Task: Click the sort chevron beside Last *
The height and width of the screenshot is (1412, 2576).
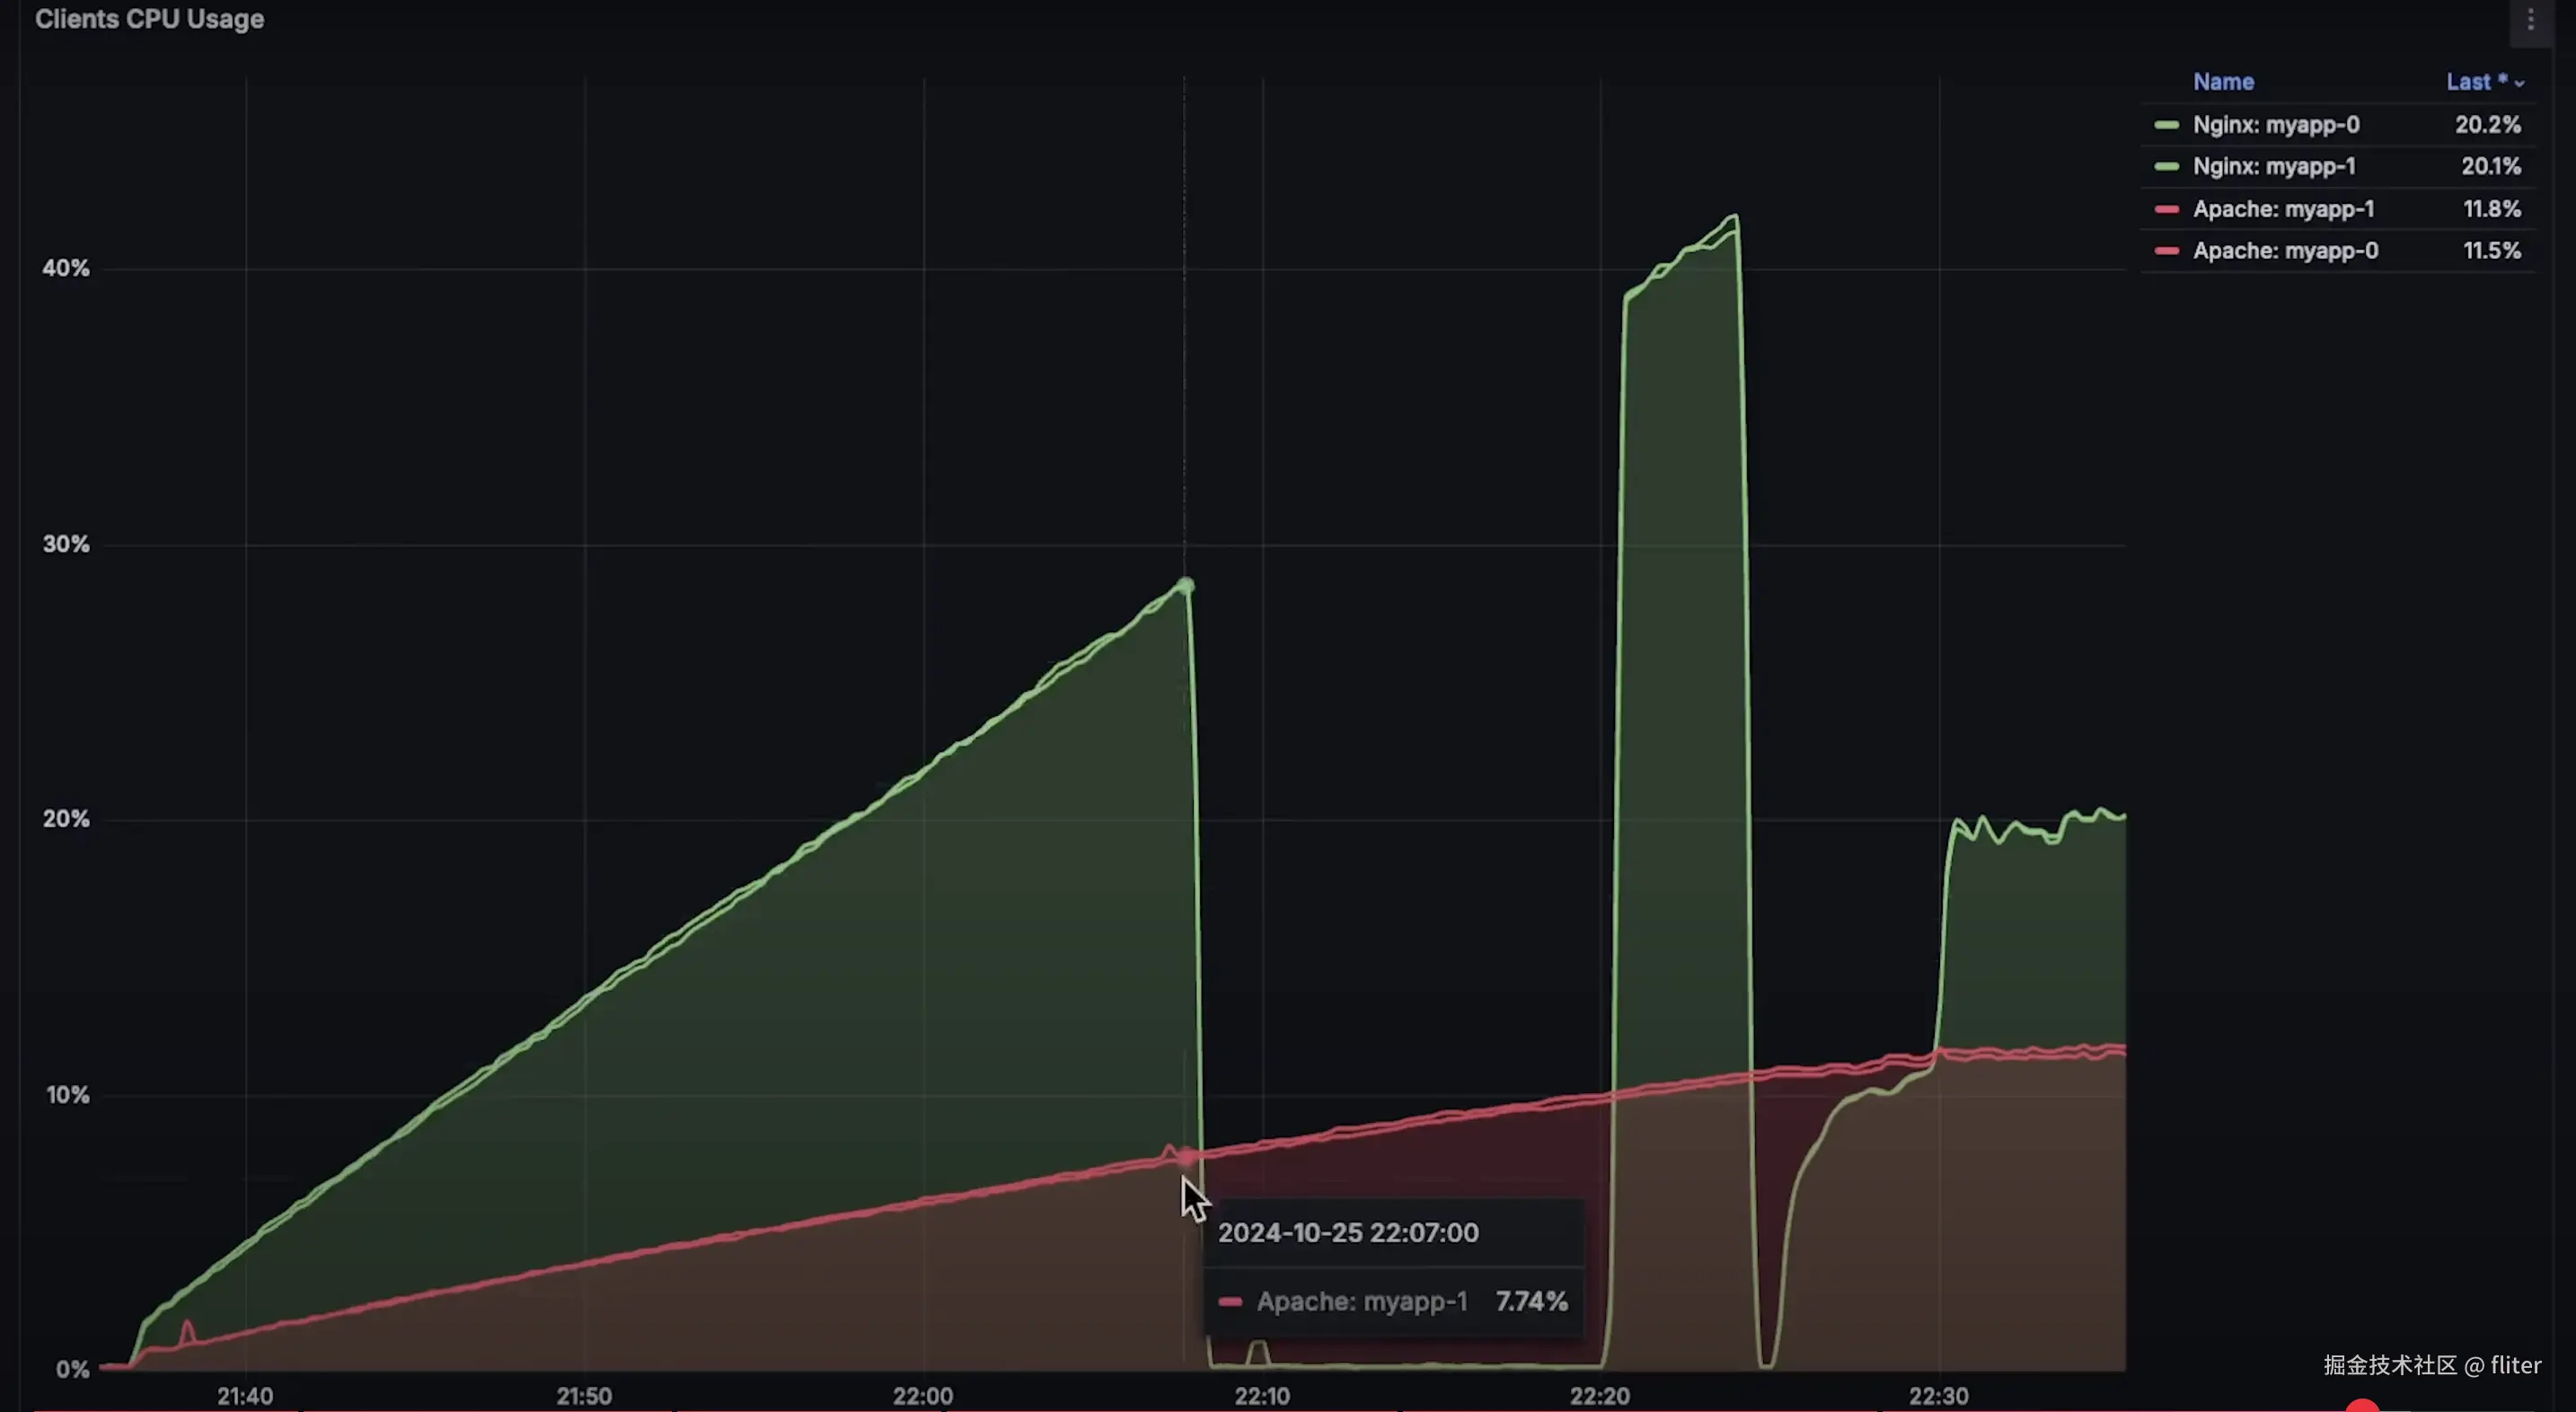Action: pos(2519,84)
